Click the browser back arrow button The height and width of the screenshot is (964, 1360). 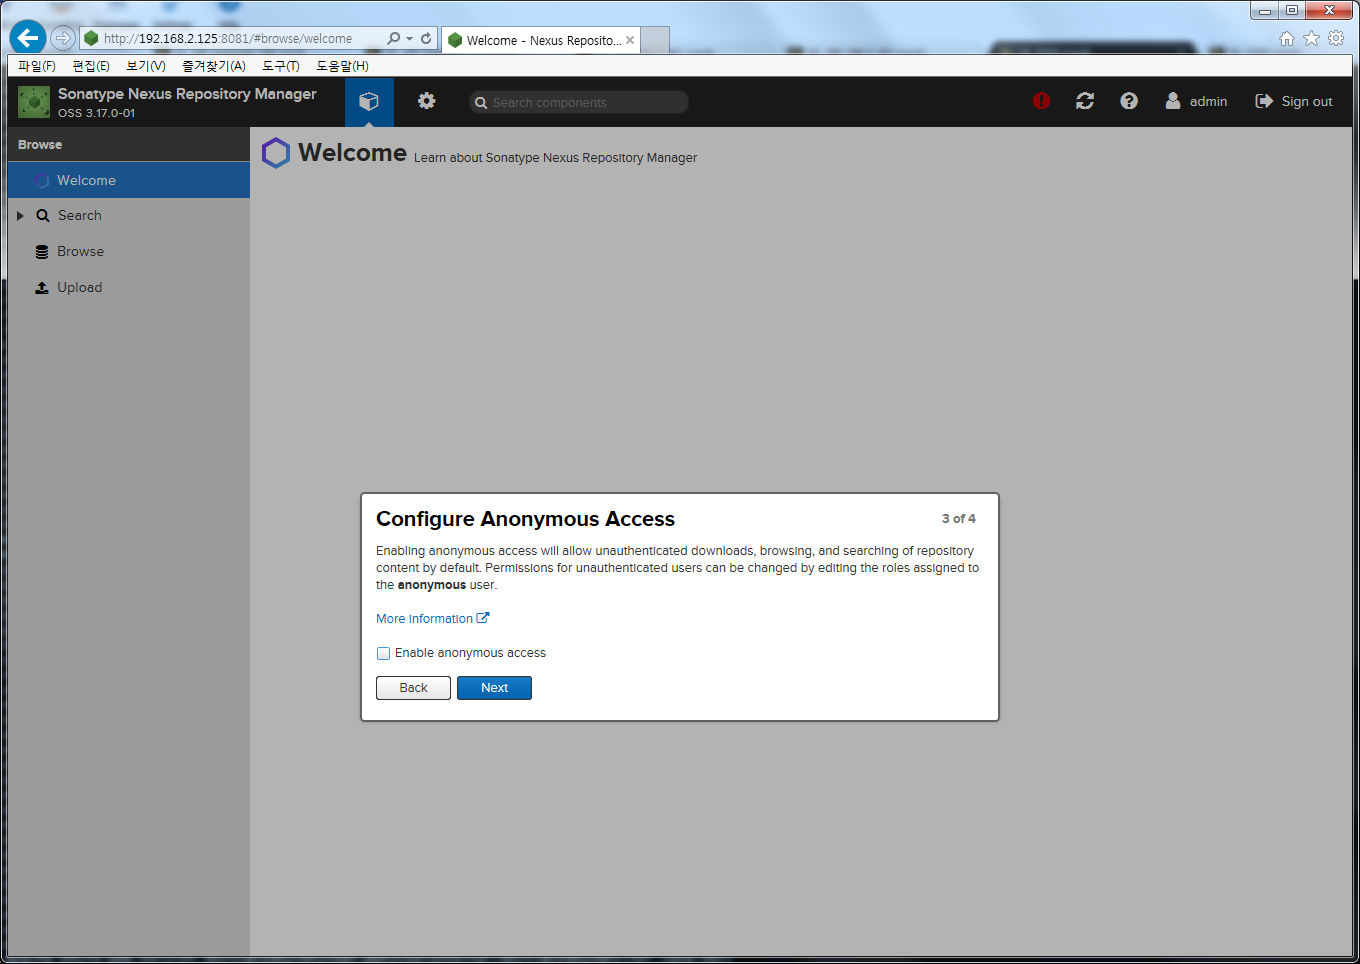pos(28,38)
